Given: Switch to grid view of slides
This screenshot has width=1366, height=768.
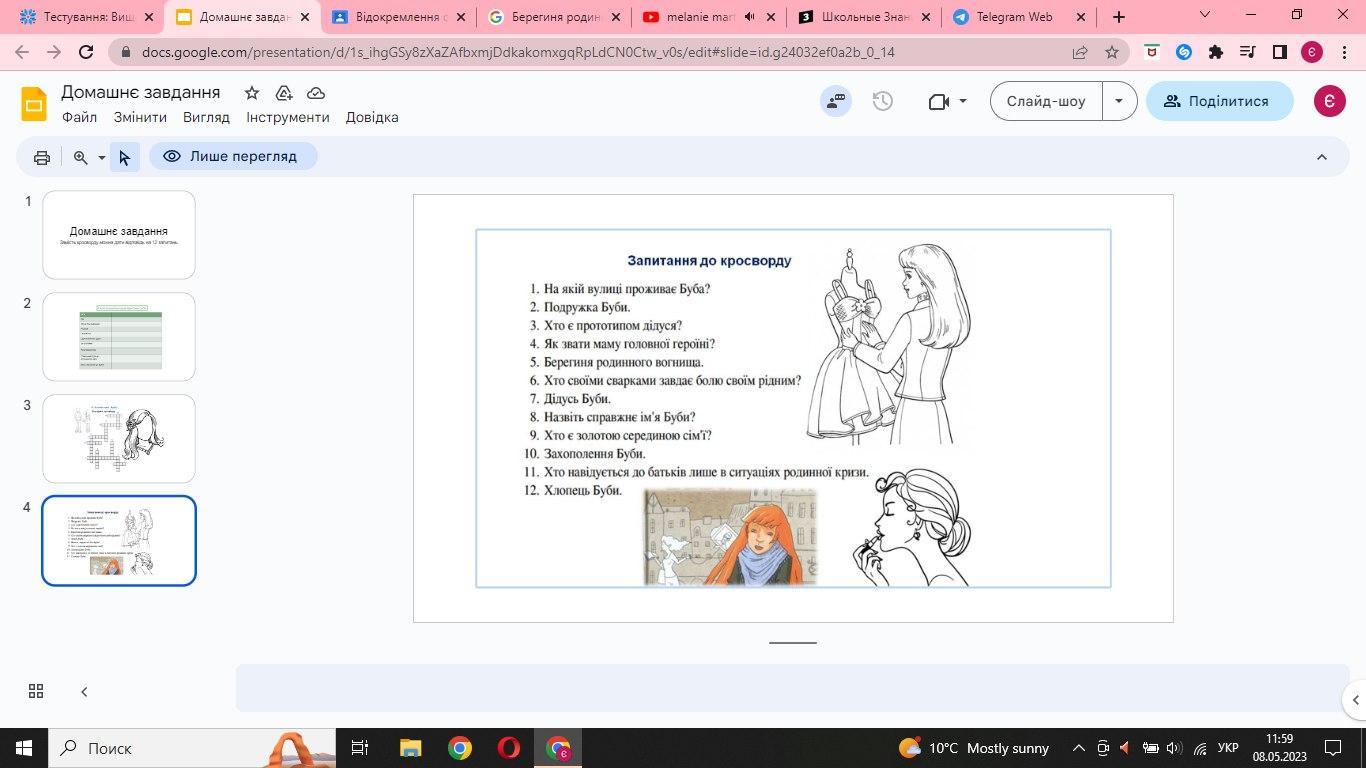Looking at the screenshot, I should coord(36,691).
